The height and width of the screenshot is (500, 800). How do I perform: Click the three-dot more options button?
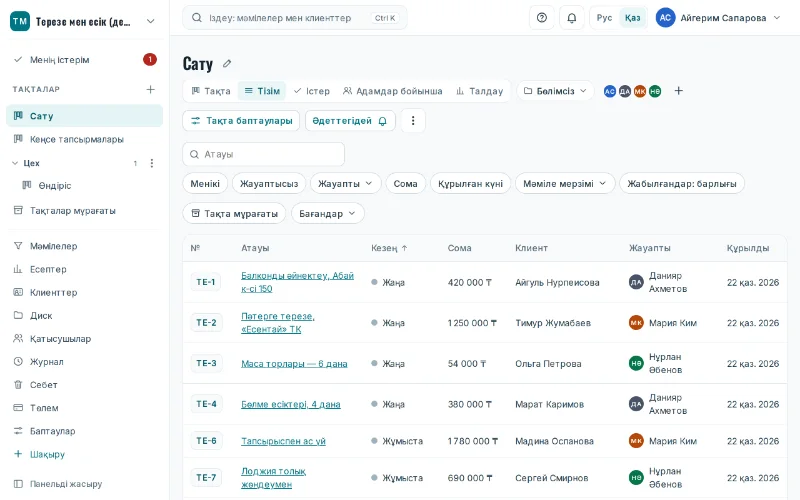413,121
